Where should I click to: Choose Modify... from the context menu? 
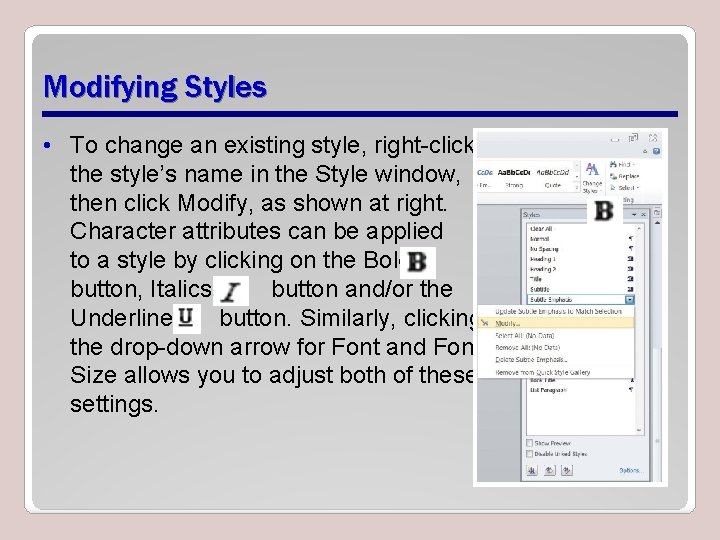pyautogui.click(x=556, y=323)
